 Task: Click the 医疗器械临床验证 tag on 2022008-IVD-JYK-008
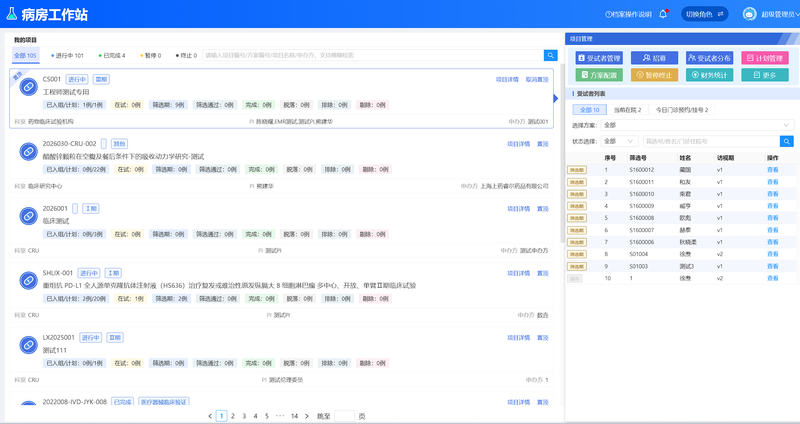tap(164, 402)
